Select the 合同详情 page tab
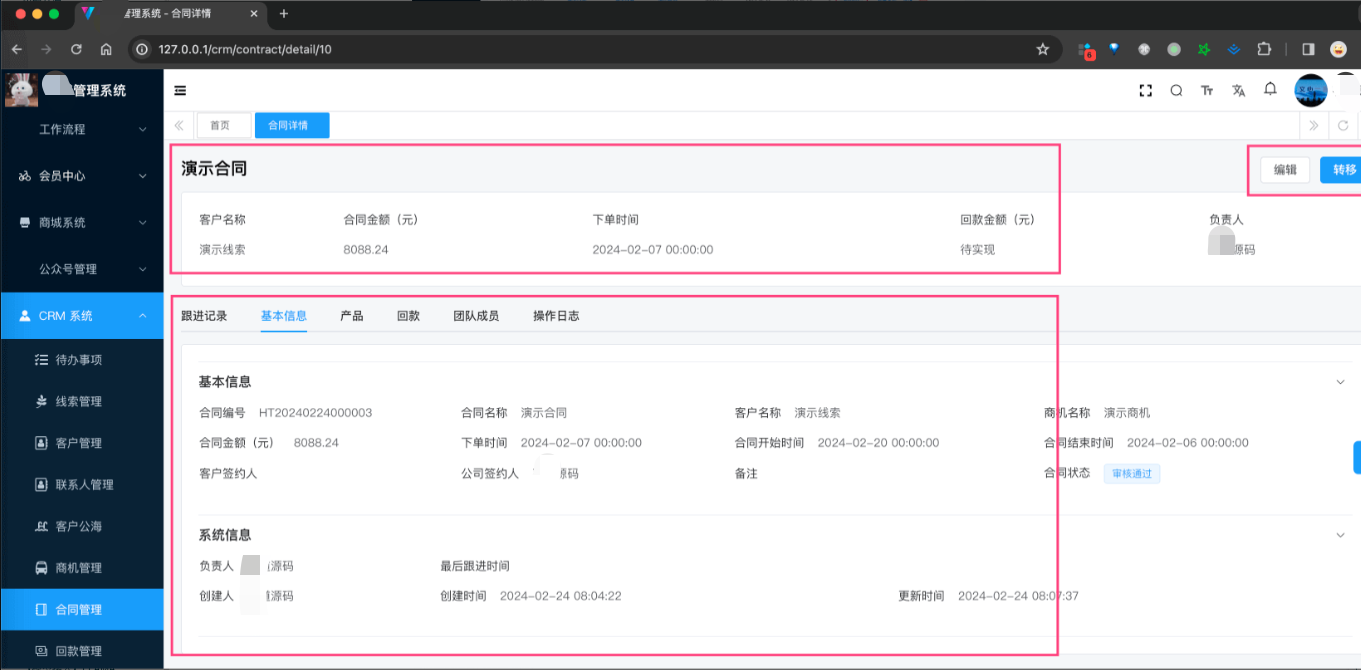 292,125
